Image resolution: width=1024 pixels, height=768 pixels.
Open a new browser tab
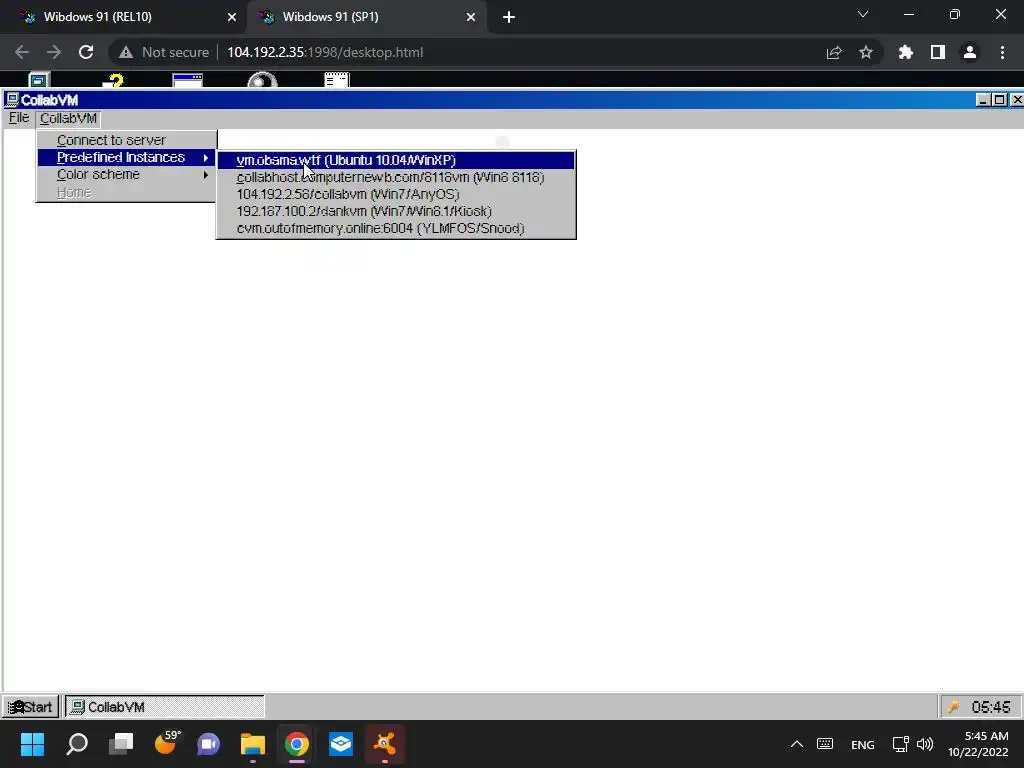pos(509,17)
